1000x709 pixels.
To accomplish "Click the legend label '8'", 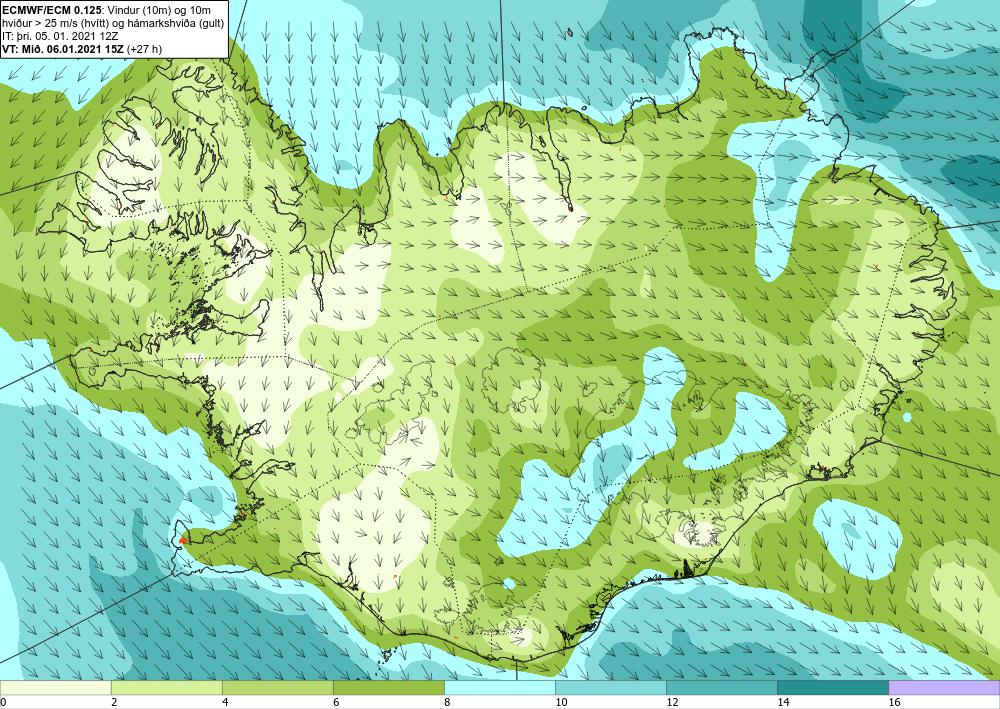I will point(447,703).
